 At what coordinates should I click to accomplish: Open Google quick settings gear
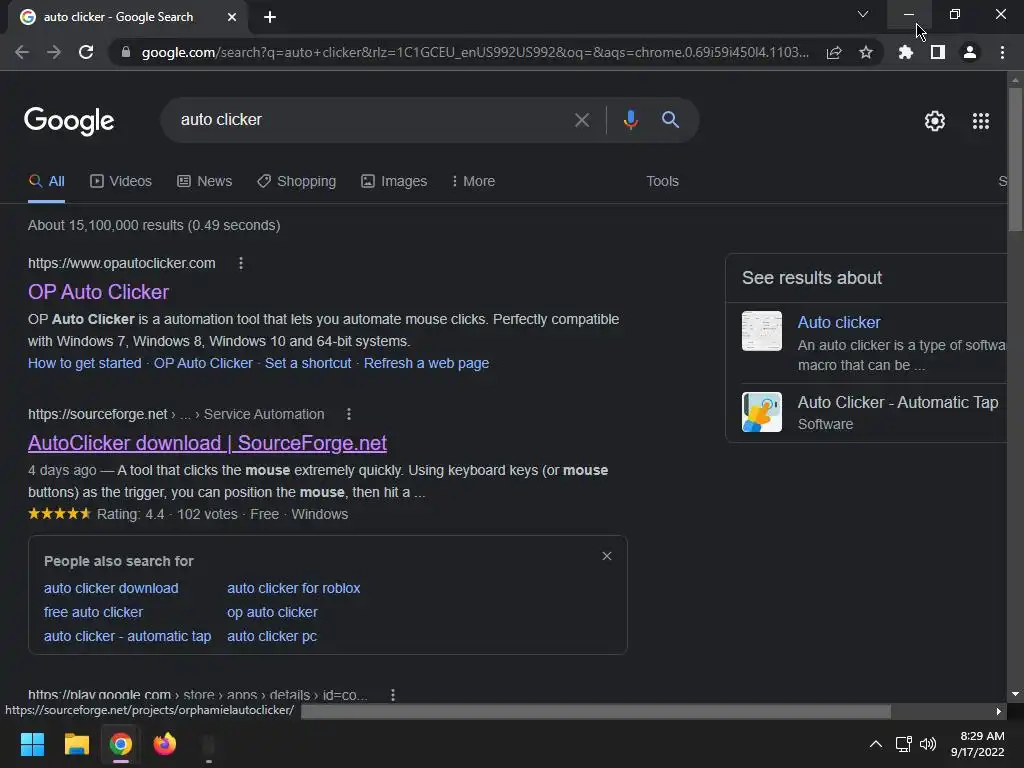(x=935, y=121)
